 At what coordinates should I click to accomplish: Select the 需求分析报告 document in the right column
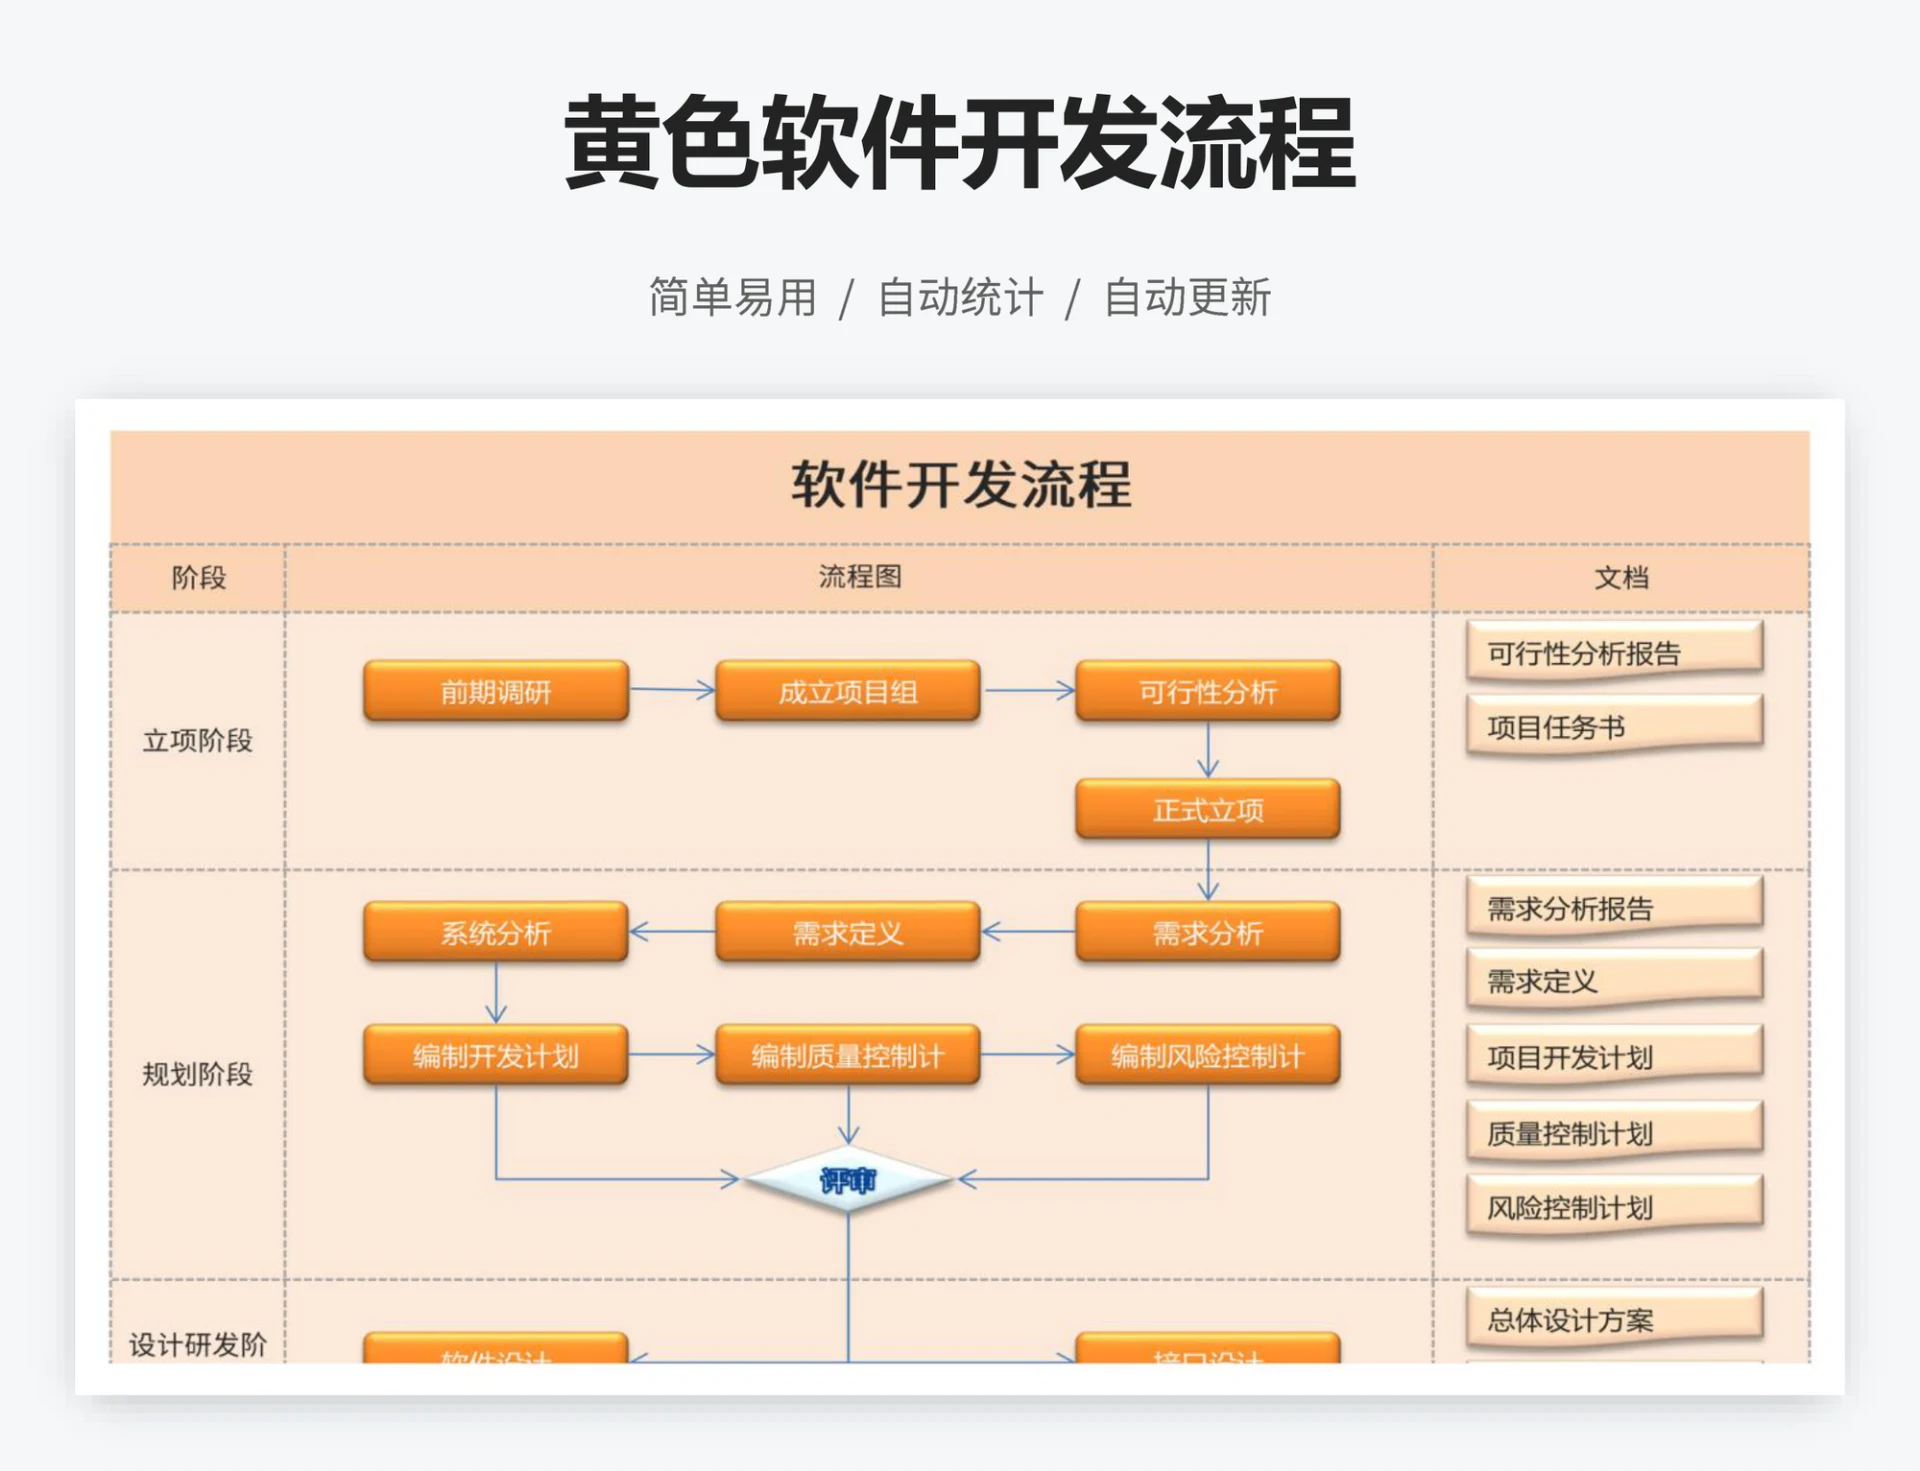point(1612,908)
